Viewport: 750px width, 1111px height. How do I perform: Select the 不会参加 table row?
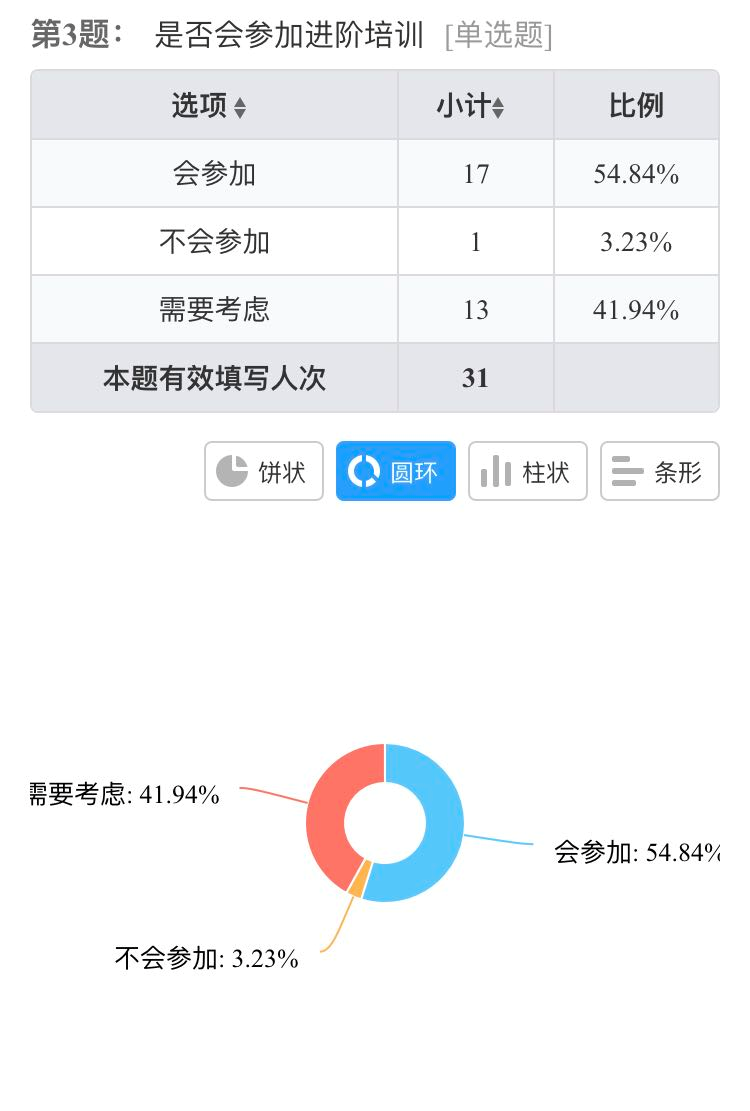tap(375, 242)
